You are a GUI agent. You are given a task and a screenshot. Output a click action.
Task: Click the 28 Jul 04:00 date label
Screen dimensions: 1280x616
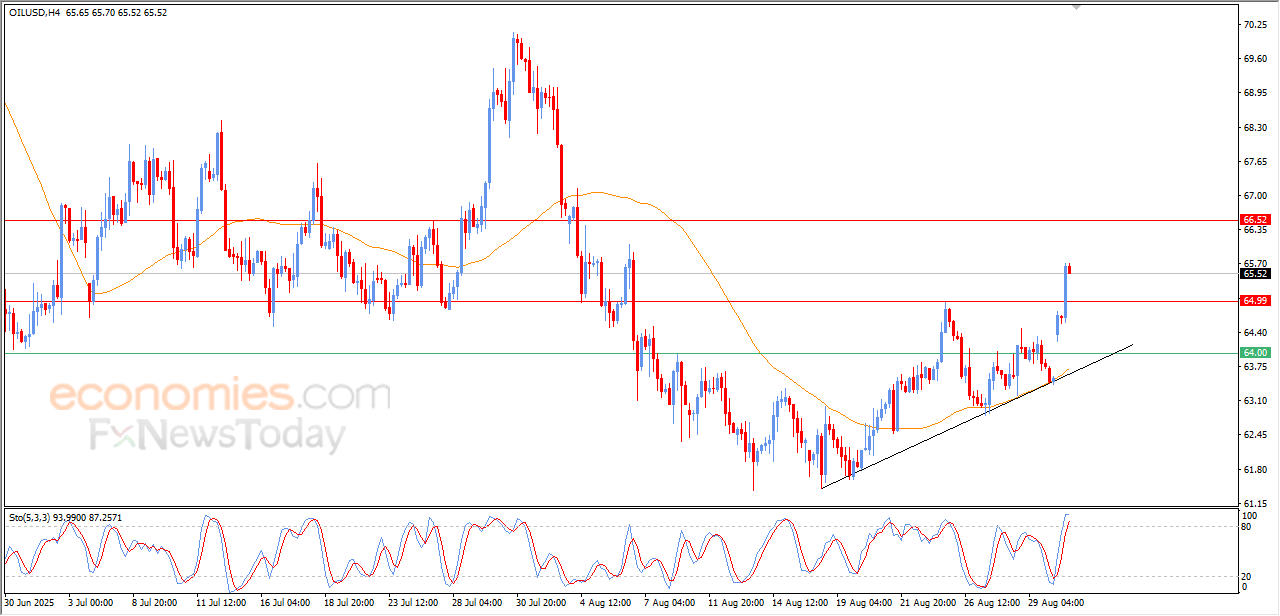(478, 604)
